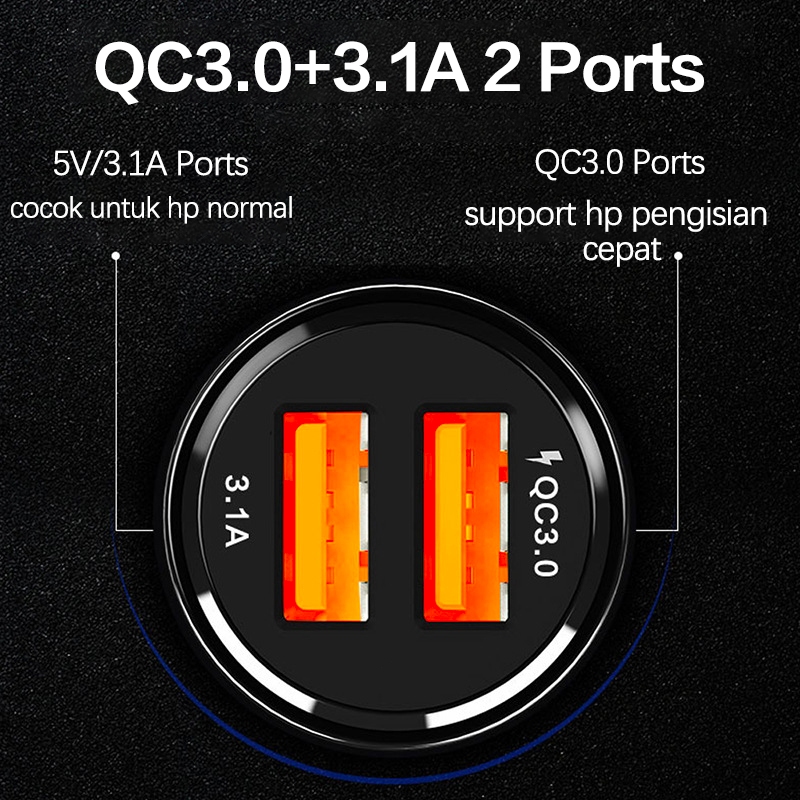
Task: Click the QC3.0 Ports heading
Action: (619, 162)
